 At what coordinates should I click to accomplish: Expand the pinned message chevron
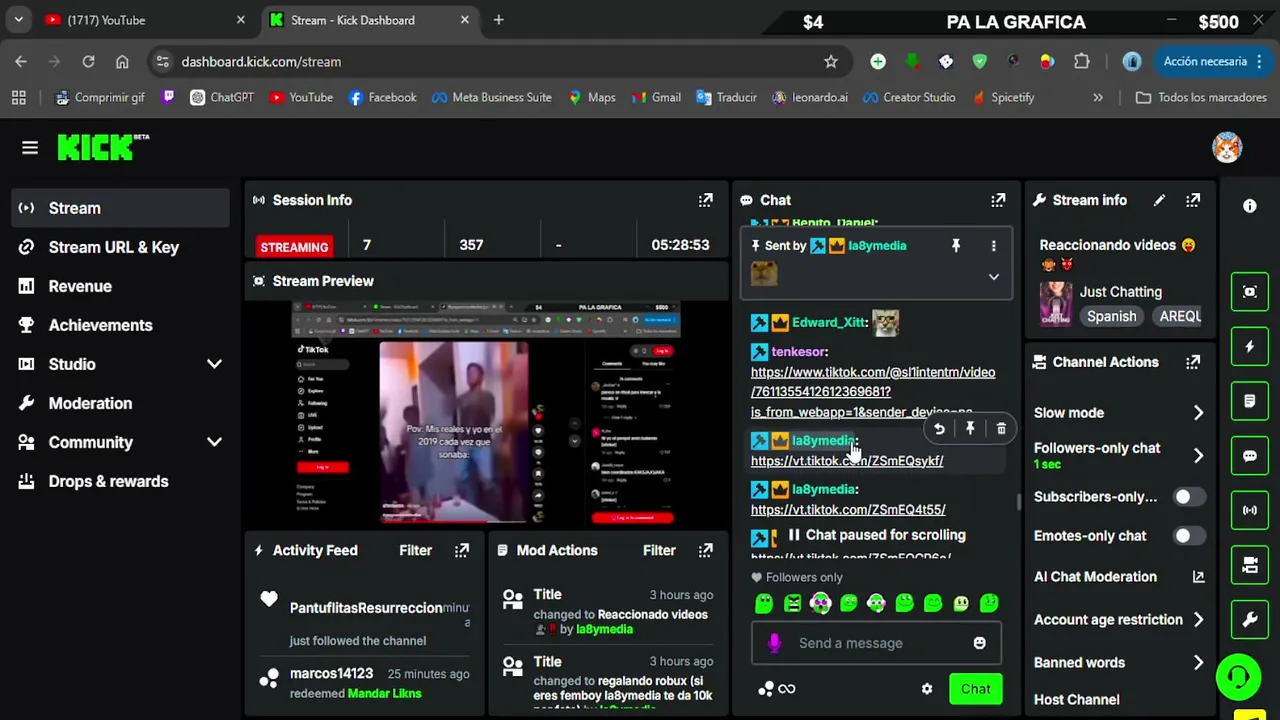(x=993, y=277)
